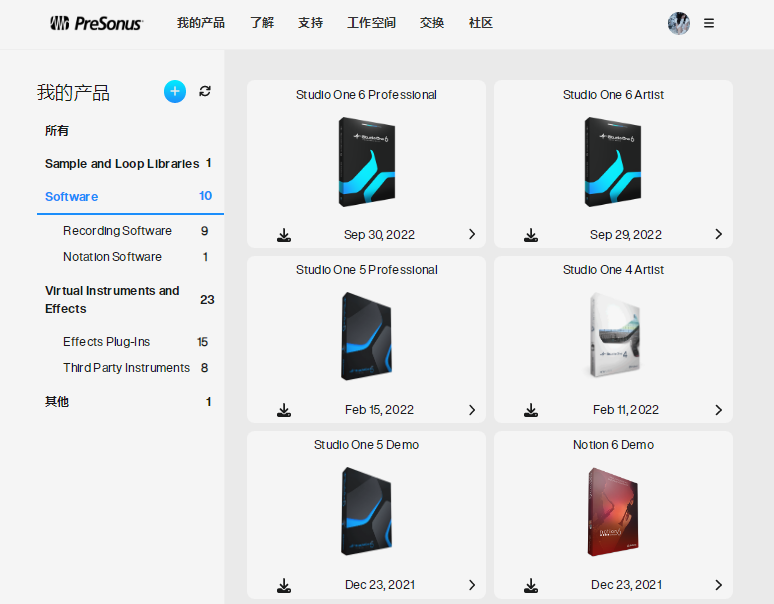Click the Studio One 6 Artist title
Screen dimensions: 774x604
tap(613, 95)
